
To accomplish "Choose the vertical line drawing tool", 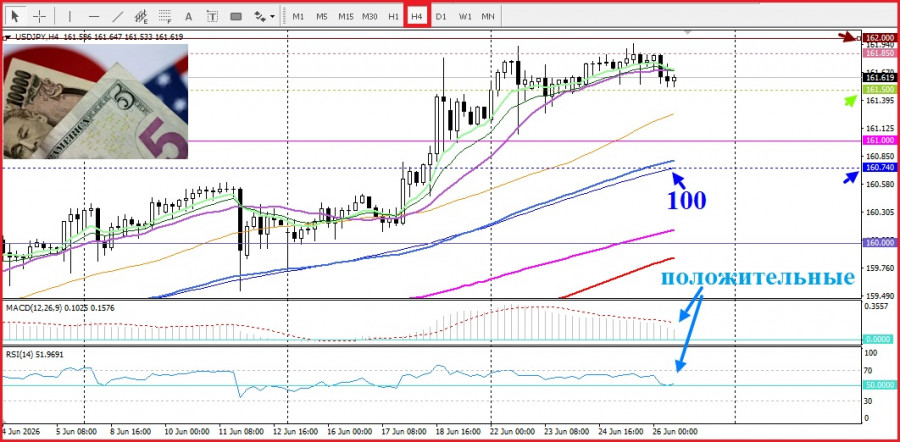I will pos(70,16).
